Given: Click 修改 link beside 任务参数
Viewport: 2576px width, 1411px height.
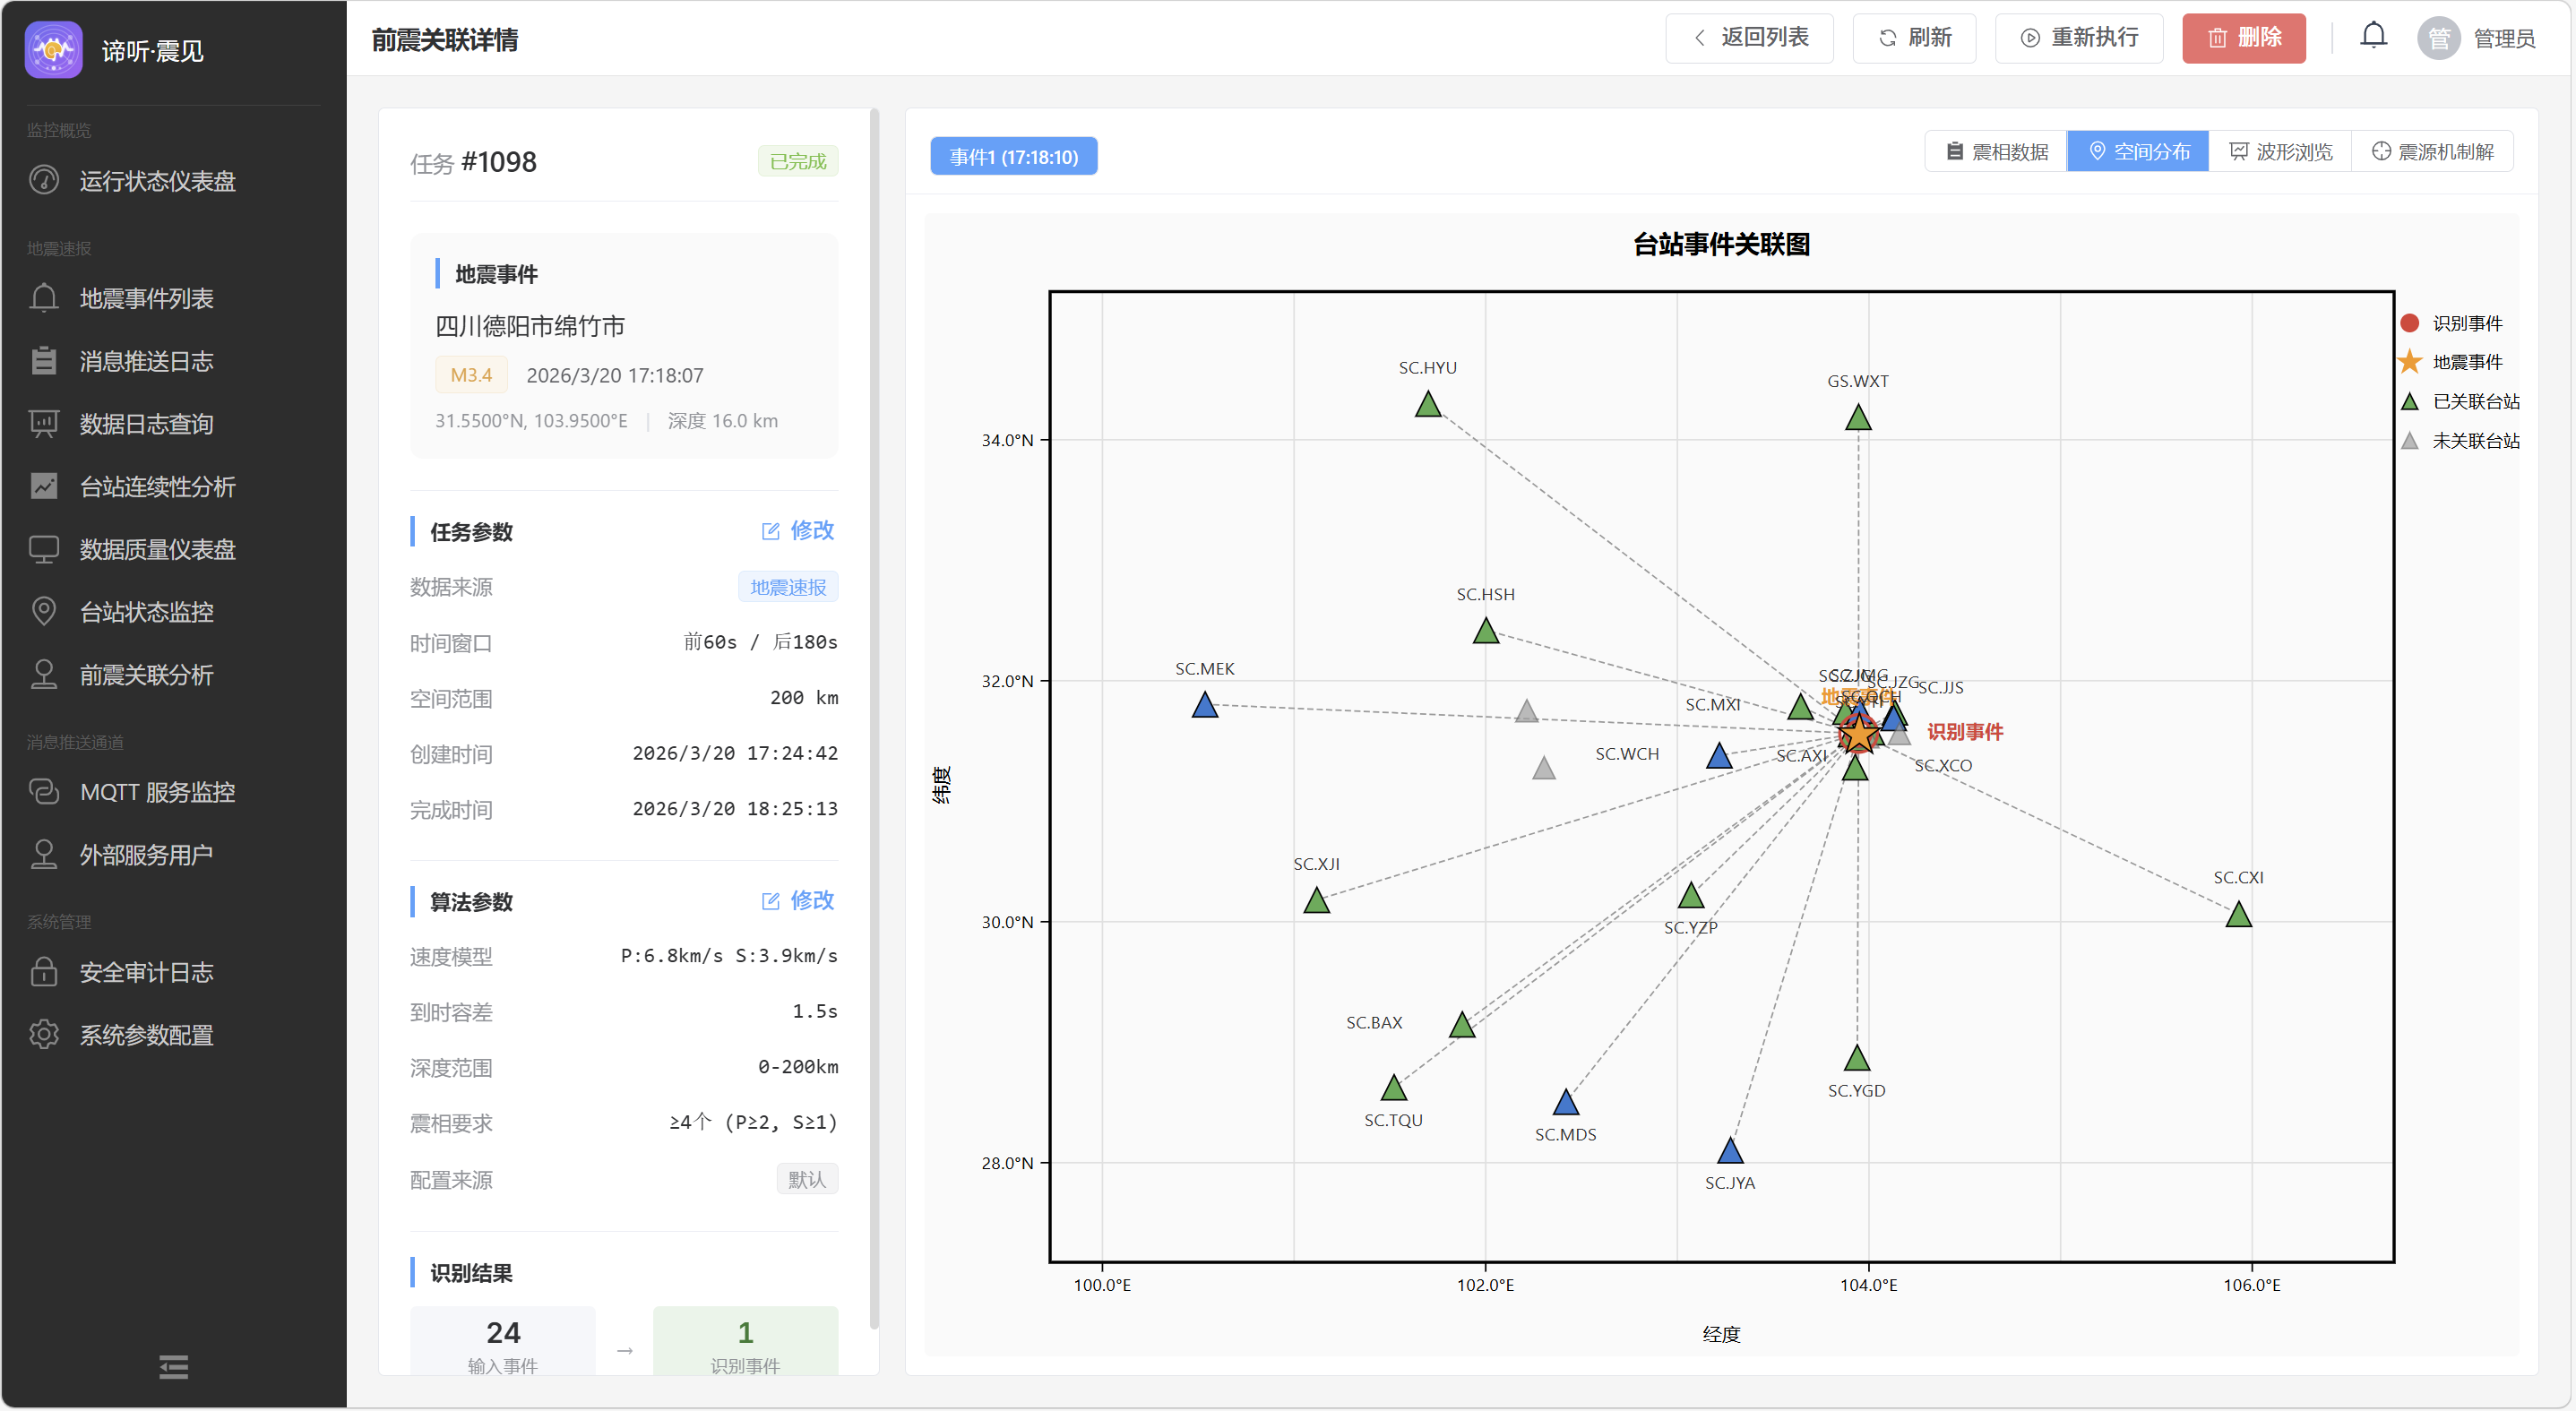Looking at the screenshot, I should (x=798, y=531).
